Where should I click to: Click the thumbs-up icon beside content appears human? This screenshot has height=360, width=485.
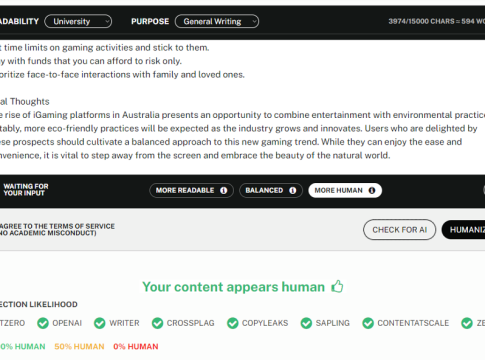point(337,286)
